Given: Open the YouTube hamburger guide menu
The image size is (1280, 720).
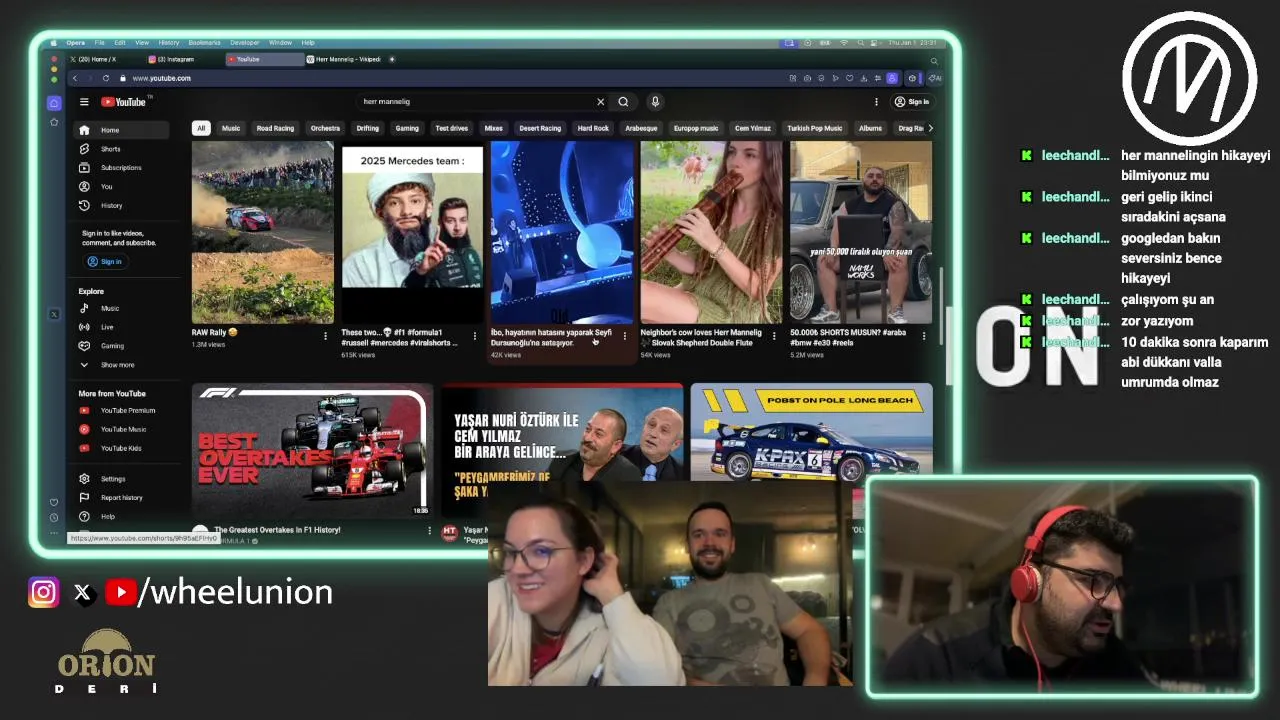Looking at the screenshot, I should [x=84, y=102].
